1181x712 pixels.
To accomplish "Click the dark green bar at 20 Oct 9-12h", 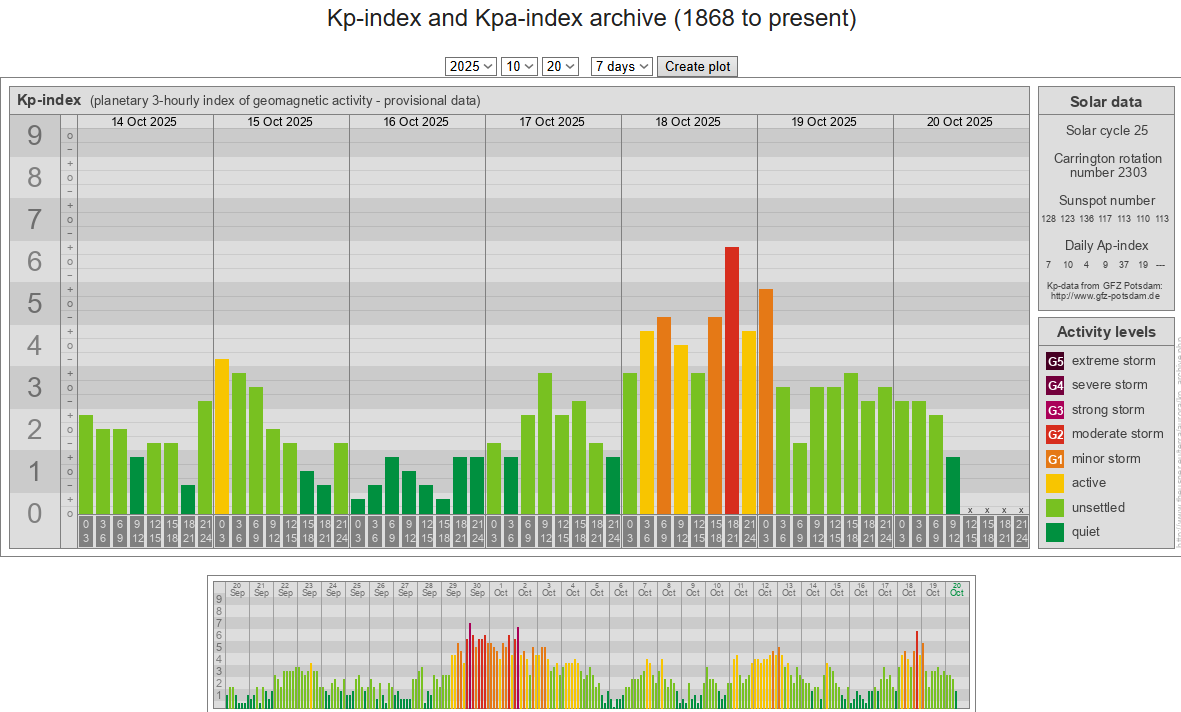I will (x=953, y=485).
